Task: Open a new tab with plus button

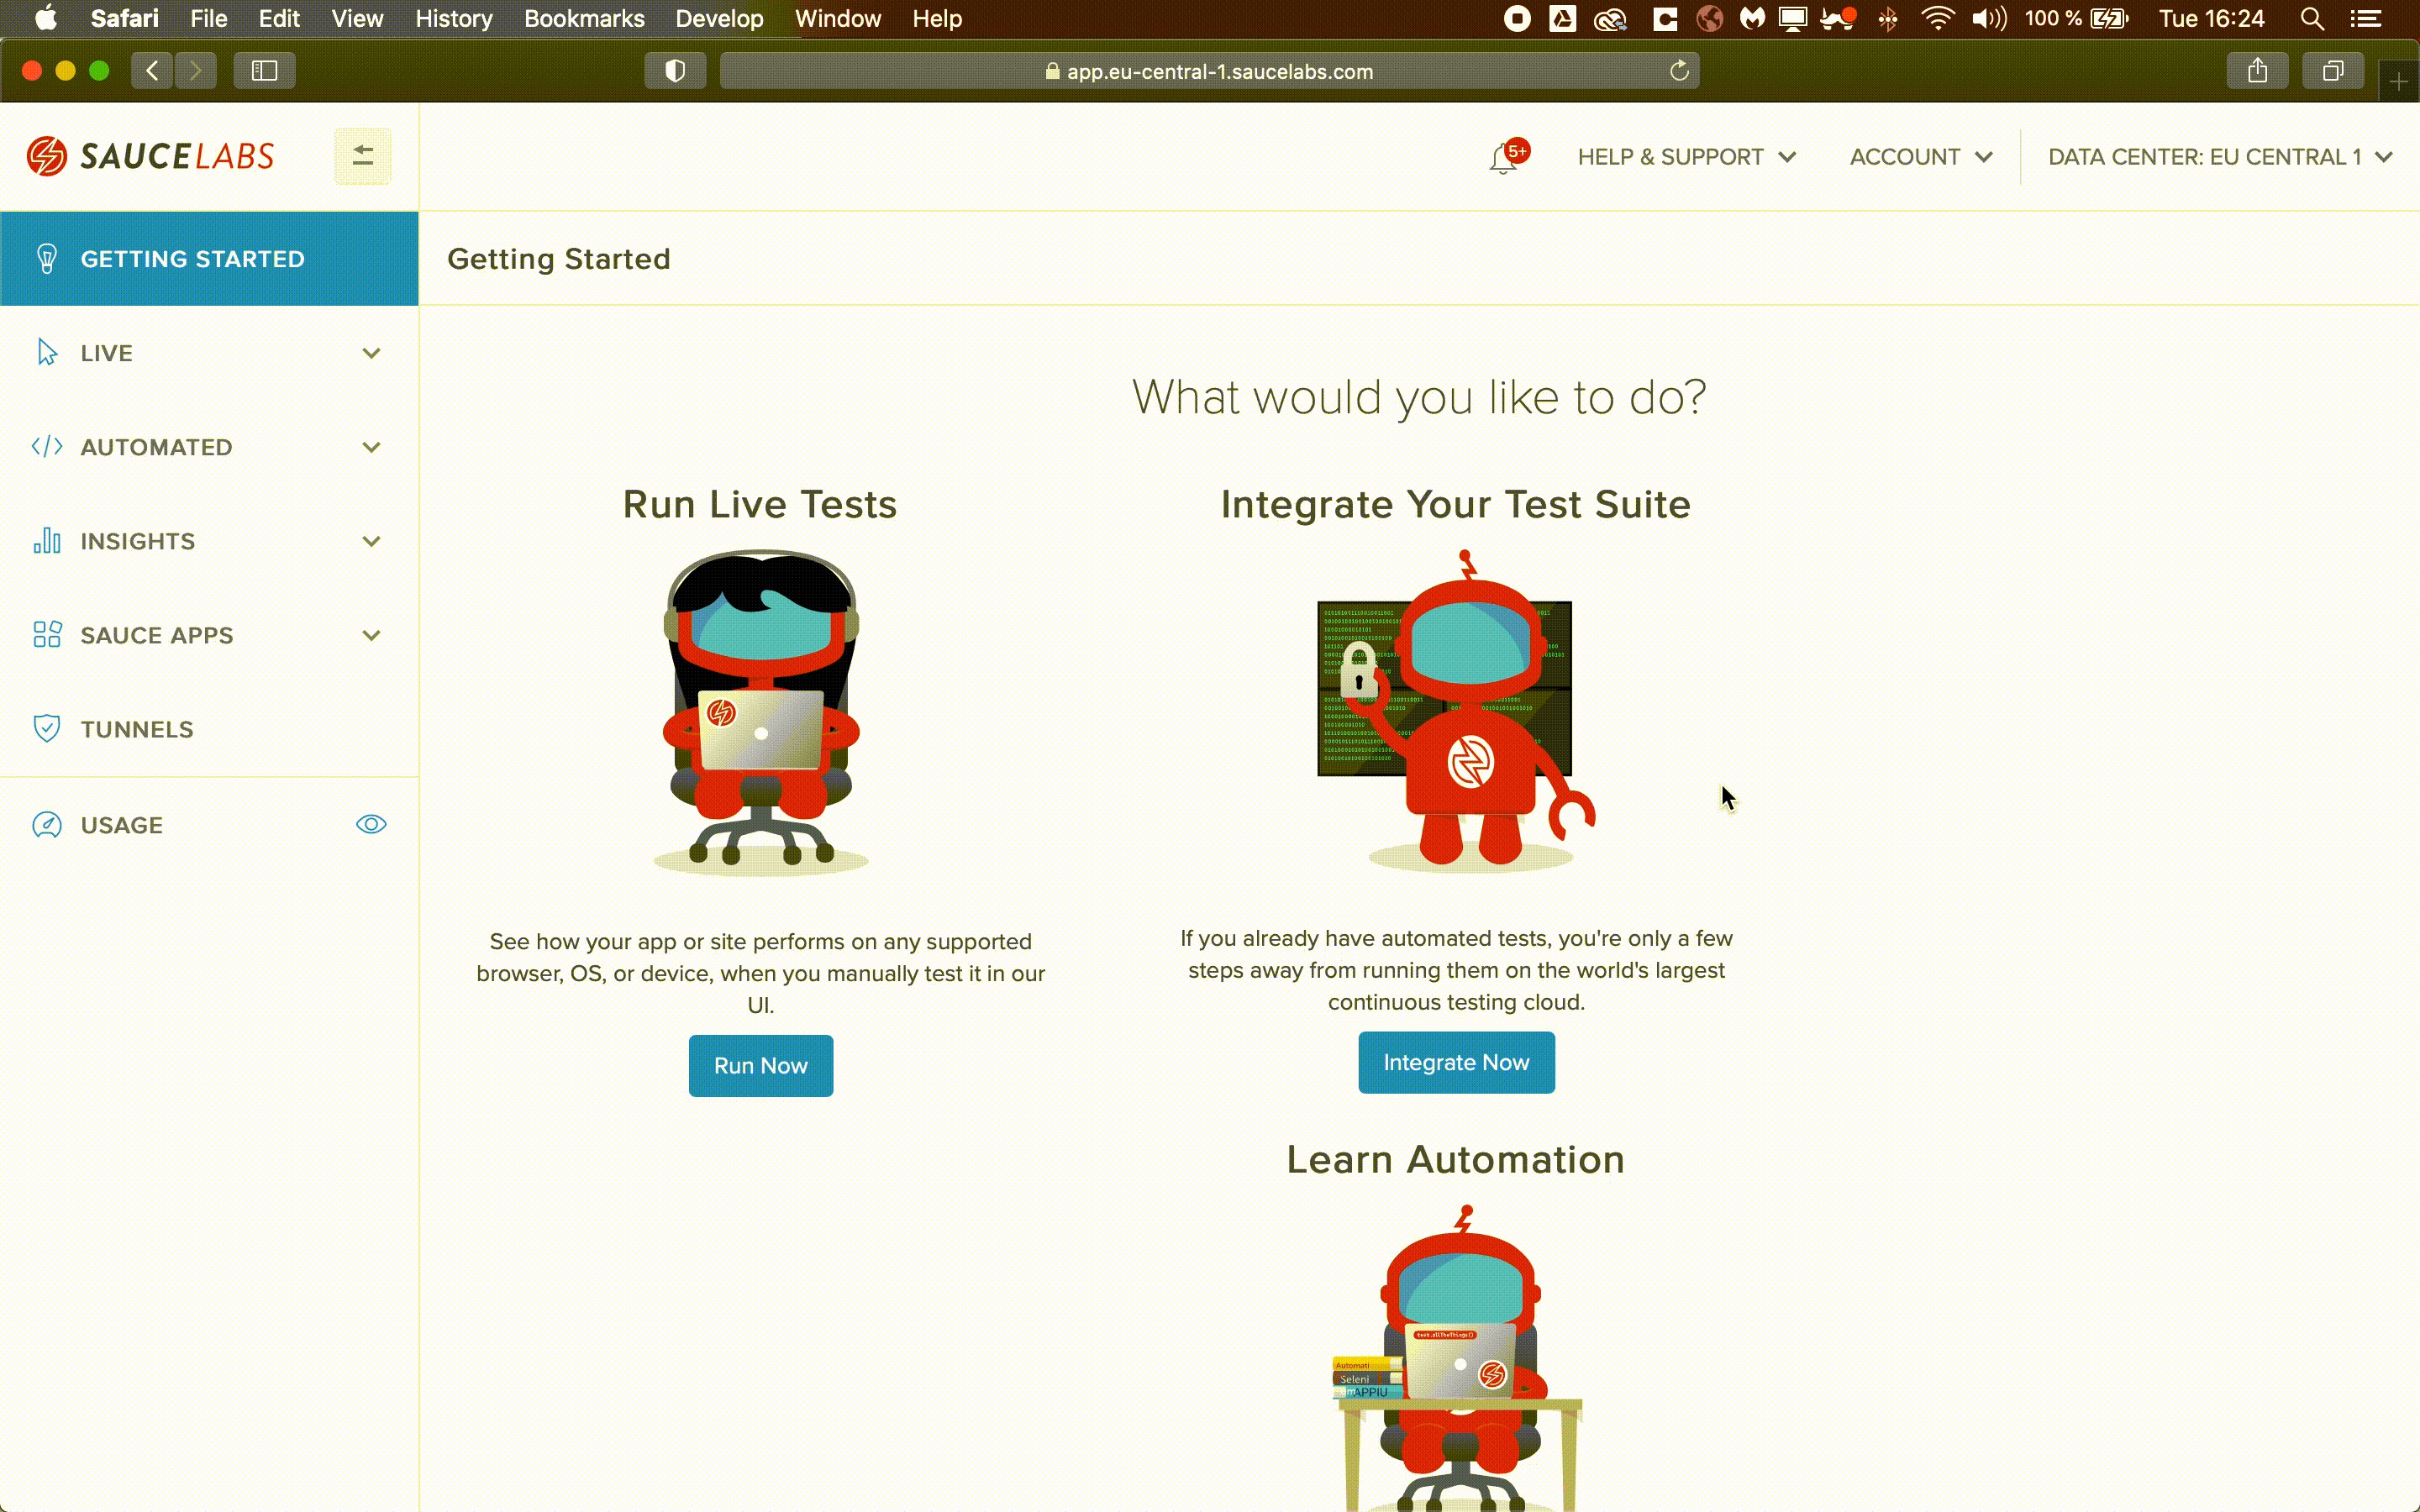Action: pyautogui.click(x=2398, y=81)
